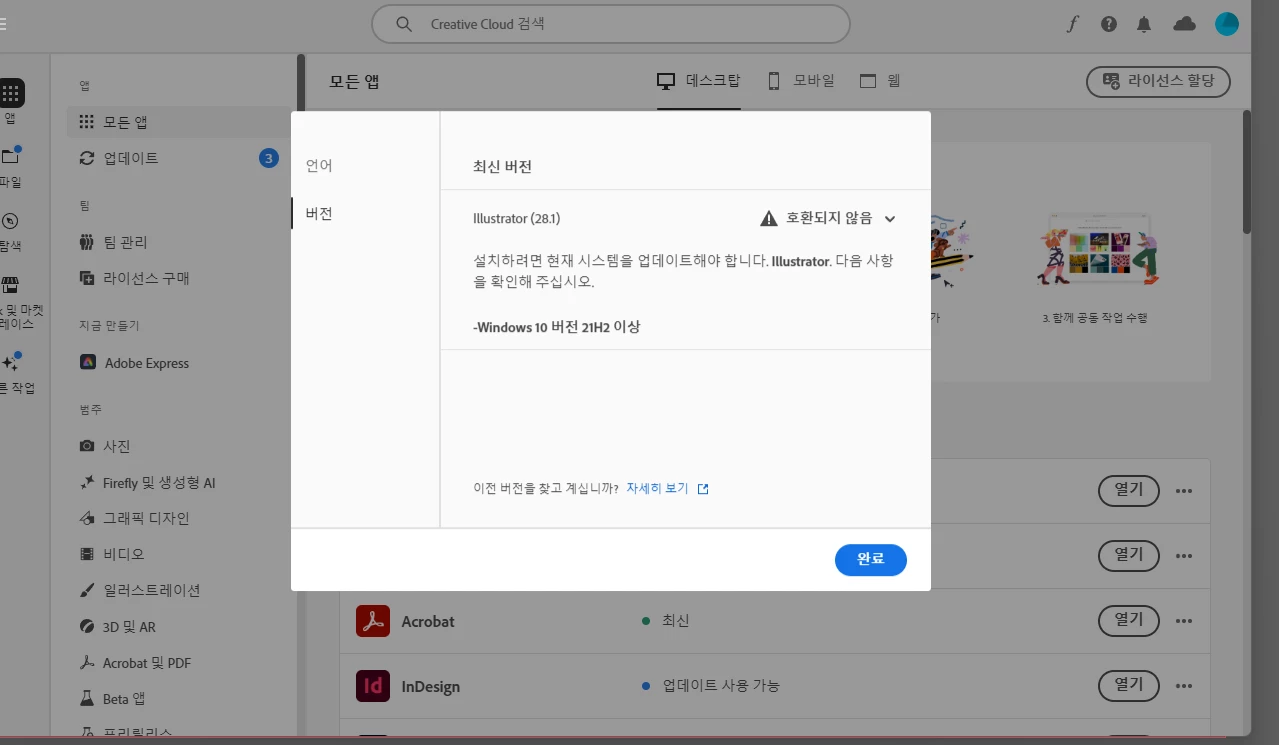This screenshot has height=745, width=1279.
Task: Open more options for InDesign row
Action: [1184, 686]
